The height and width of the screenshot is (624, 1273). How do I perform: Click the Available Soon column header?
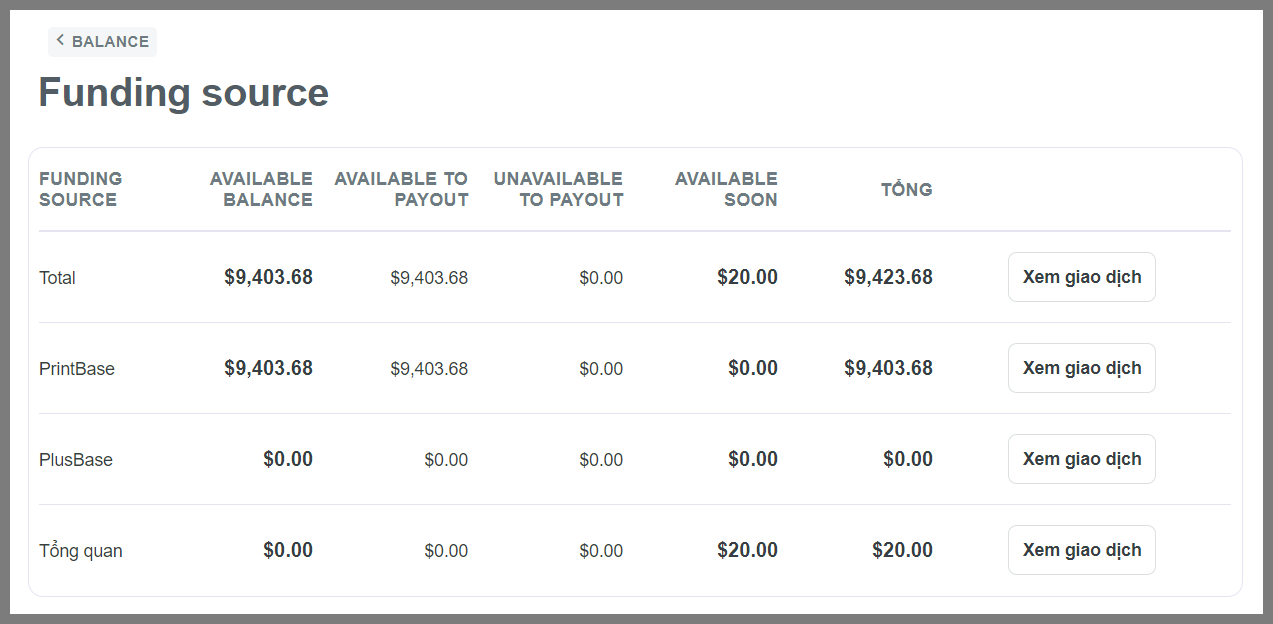[x=726, y=189]
